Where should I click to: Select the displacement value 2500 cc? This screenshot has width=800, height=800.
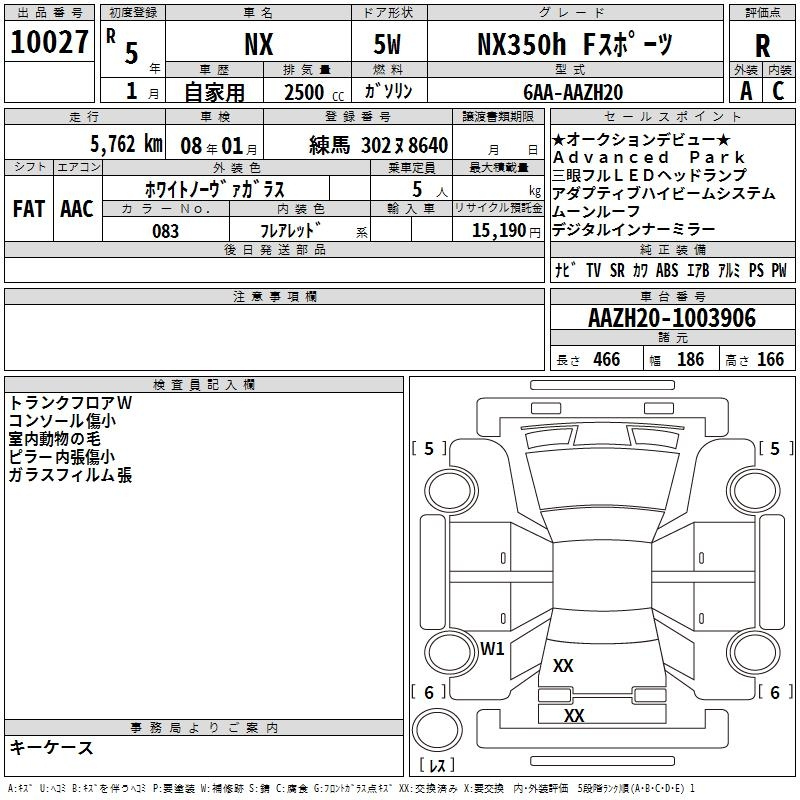(314, 92)
